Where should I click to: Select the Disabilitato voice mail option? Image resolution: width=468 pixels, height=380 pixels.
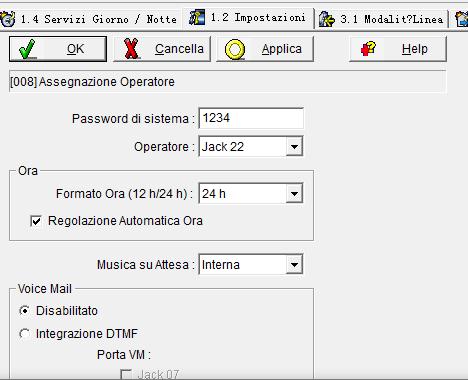24,311
